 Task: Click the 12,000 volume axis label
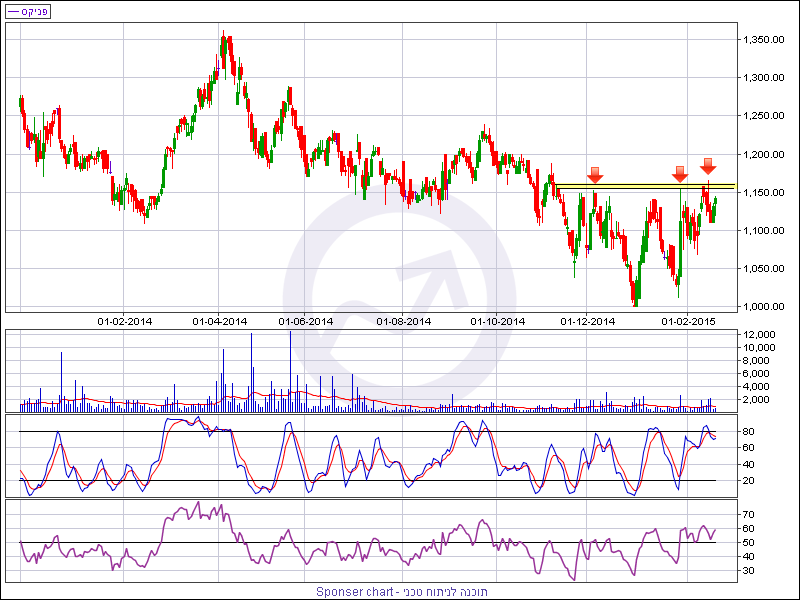click(759, 334)
